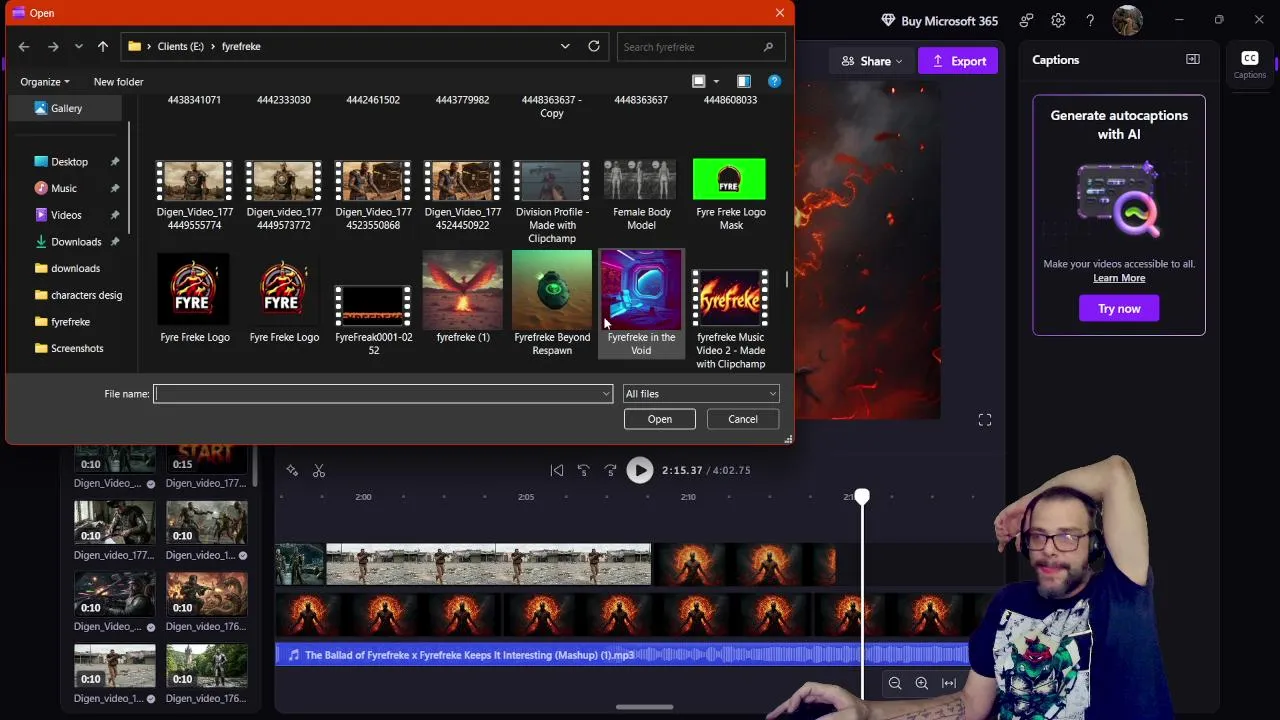Zoom in the timeline
This screenshot has height=720, width=1280.
click(922, 683)
